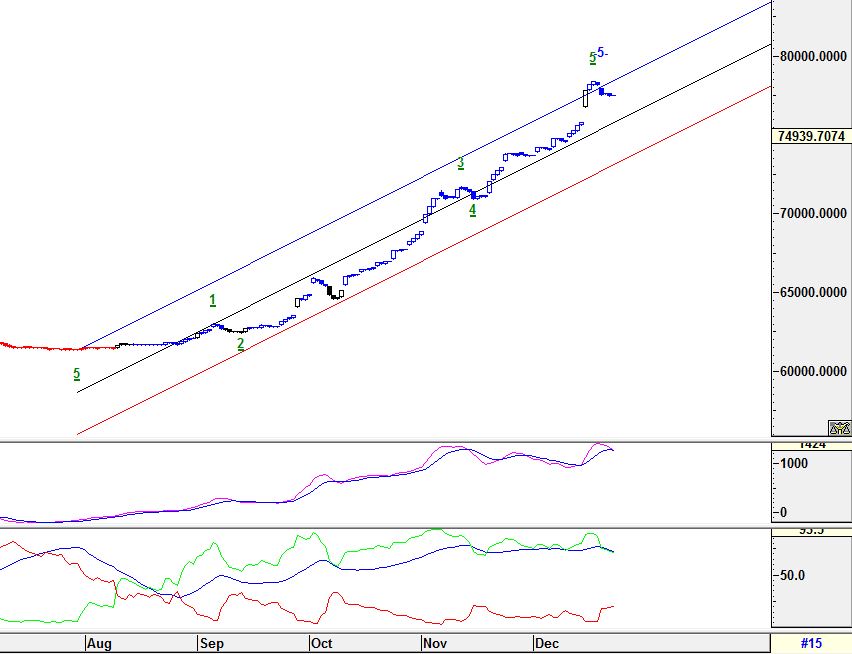Click the Oct label on time axis
This screenshot has height=654, width=852.
pyautogui.click(x=321, y=643)
